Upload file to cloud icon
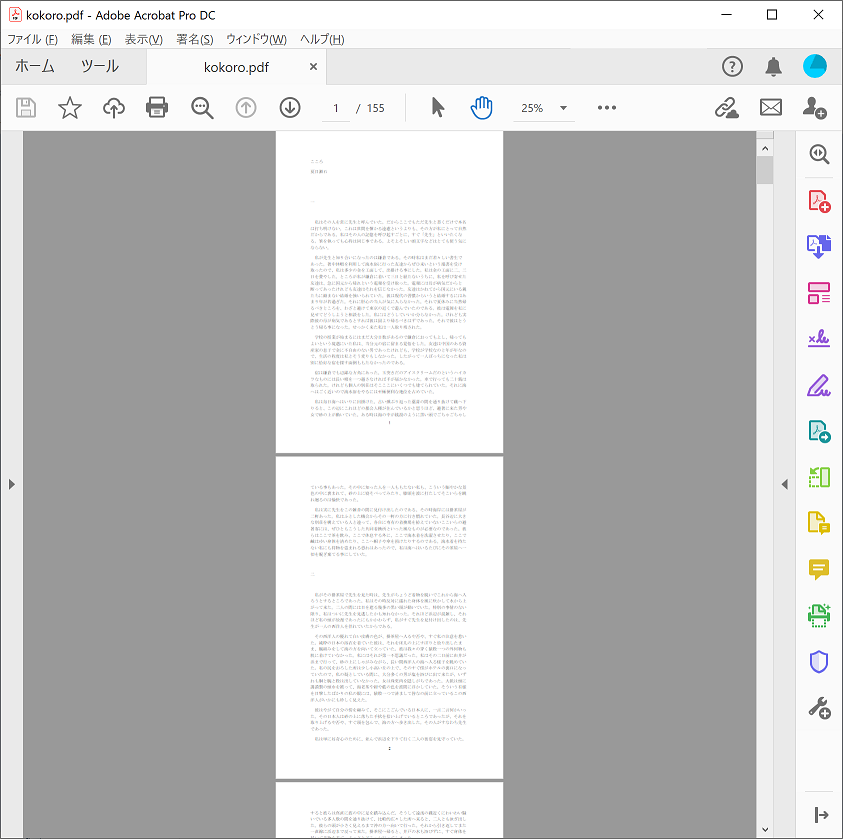The image size is (843, 839). 114,108
